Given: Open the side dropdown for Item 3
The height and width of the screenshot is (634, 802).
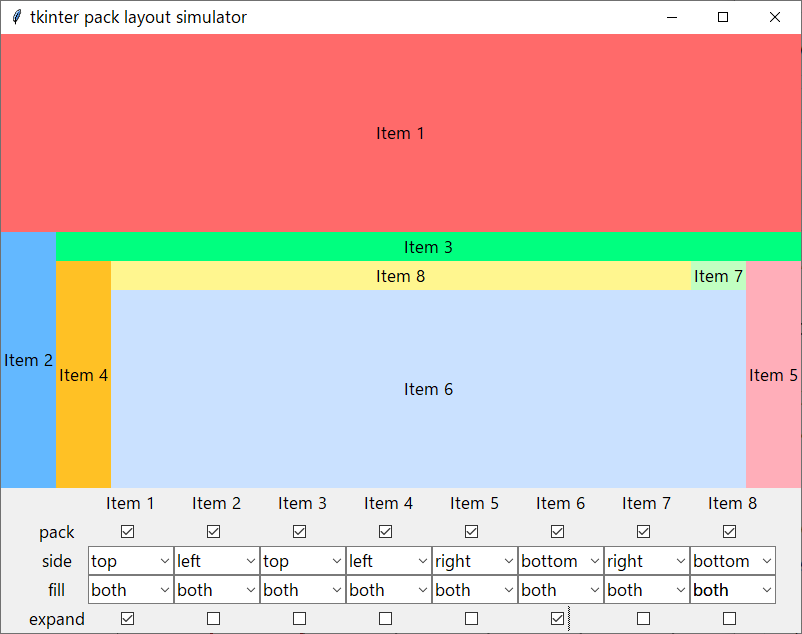Looking at the screenshot, I should [x=303, y=561].
